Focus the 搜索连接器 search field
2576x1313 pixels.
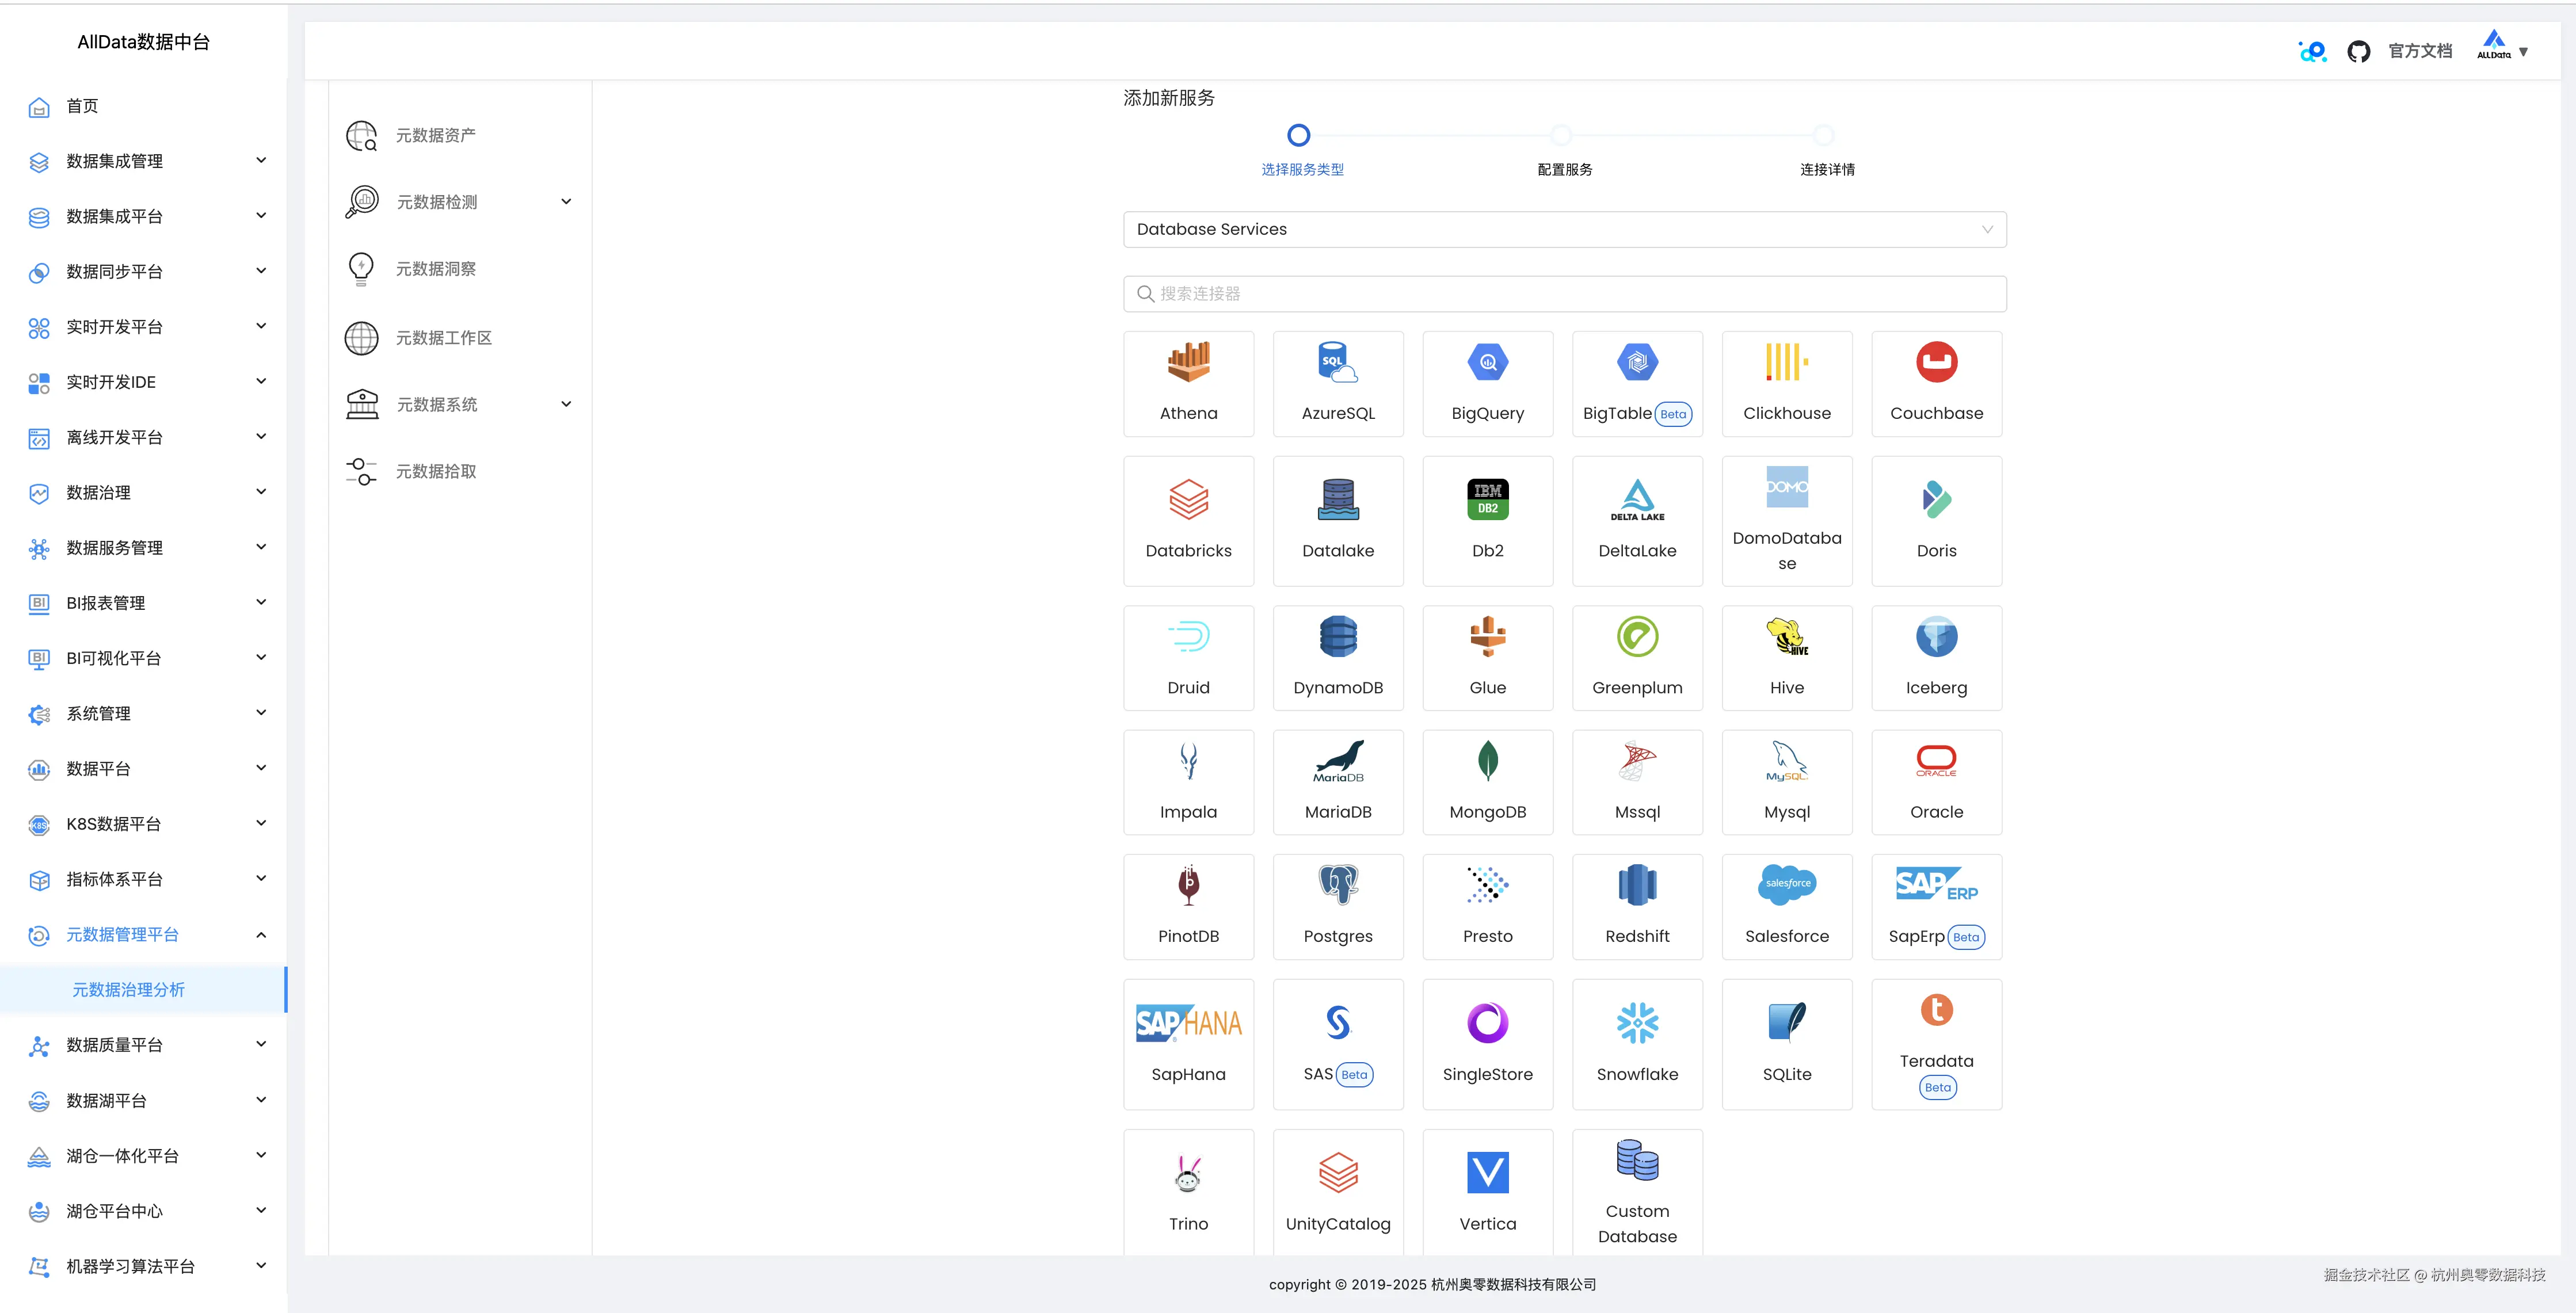(1564, 294)
